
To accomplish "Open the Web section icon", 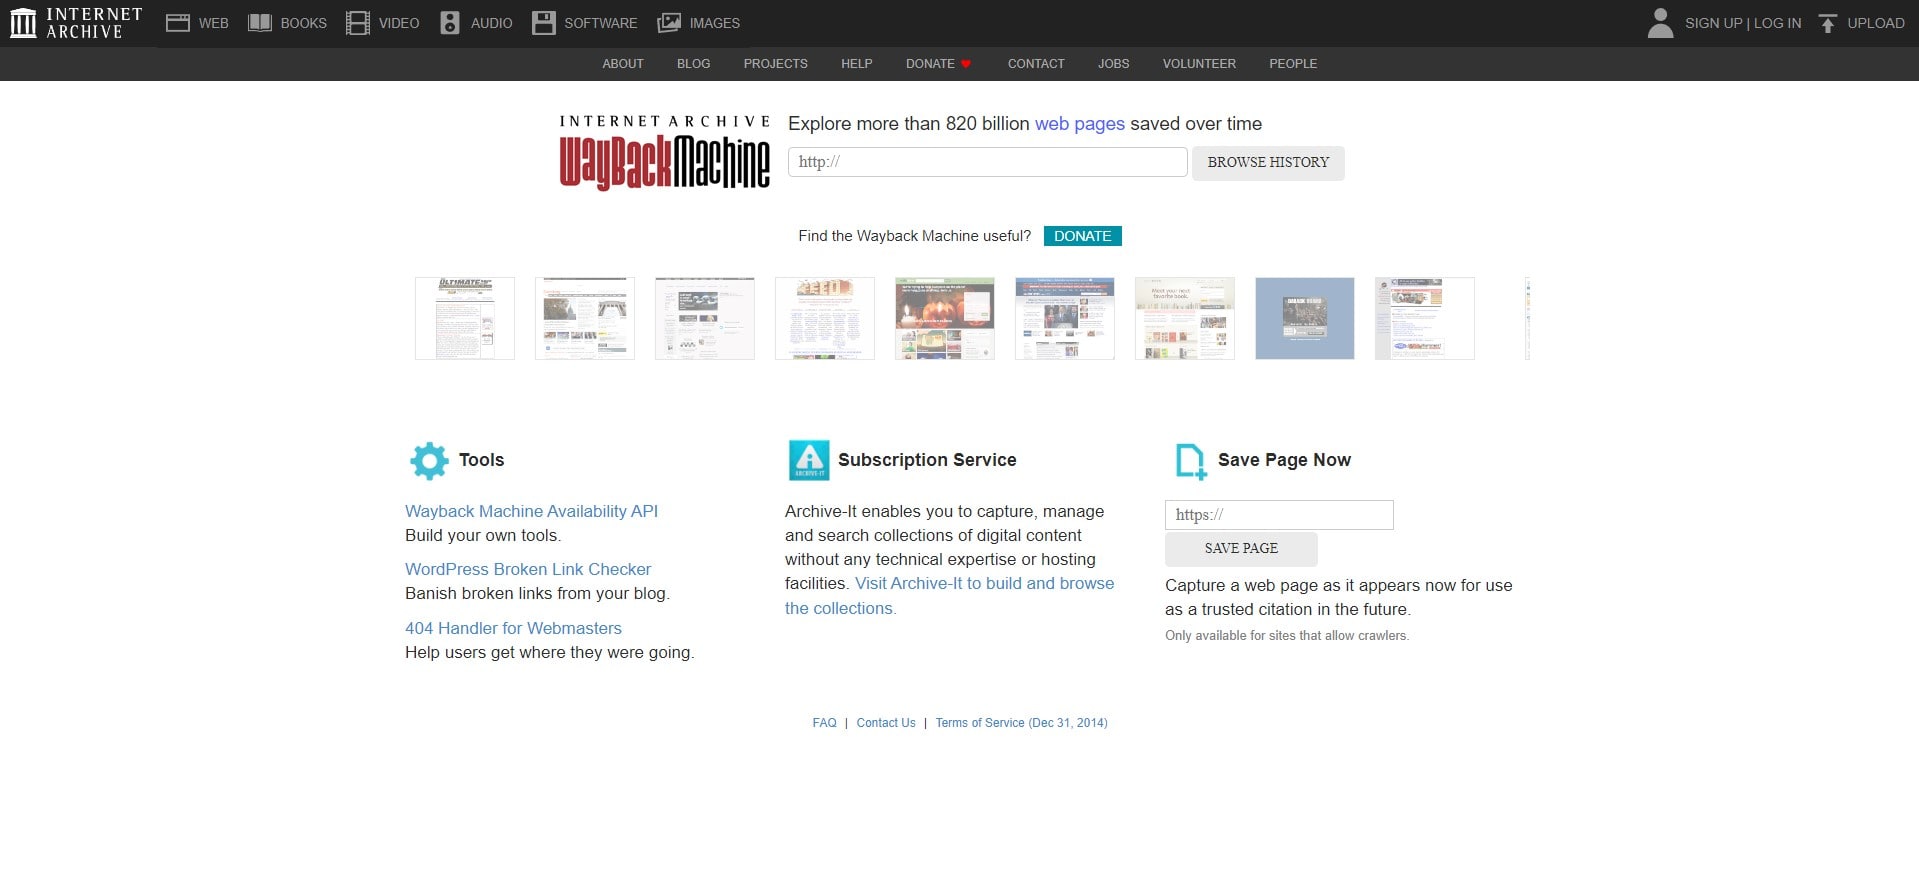I will pyautogui.click(x=178, y=23).
